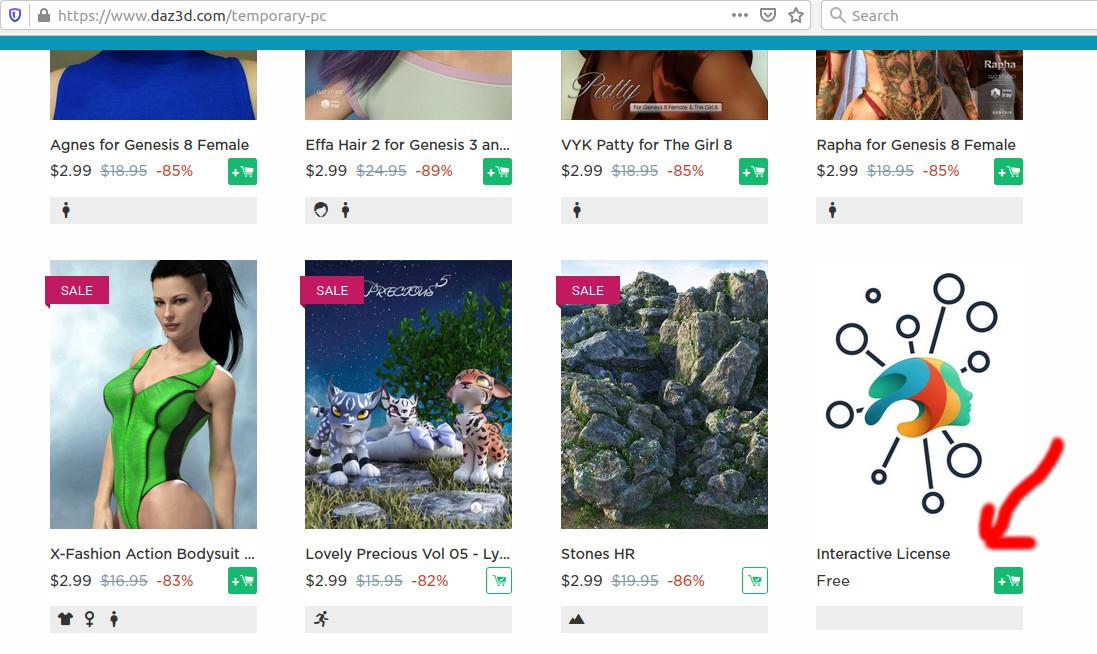Open Interactive License product link

click(x=883, y=554)
